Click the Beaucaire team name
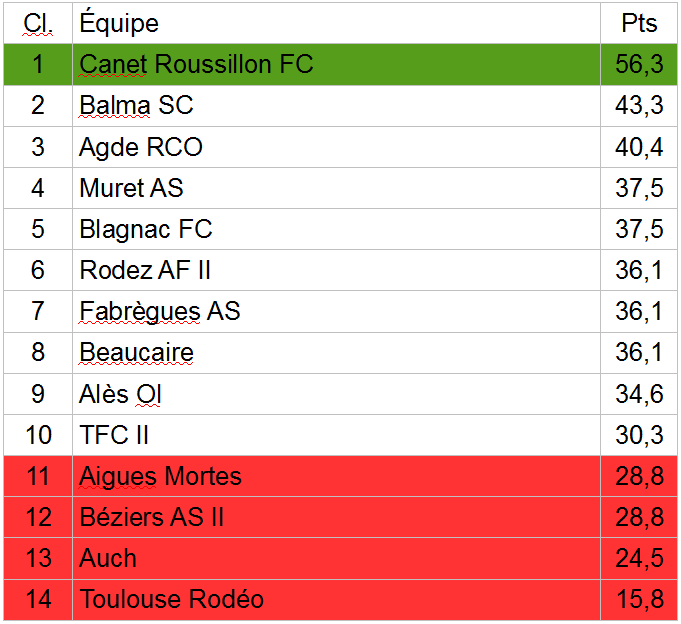This screenshot has width=681, height=624. coord(136,353)
